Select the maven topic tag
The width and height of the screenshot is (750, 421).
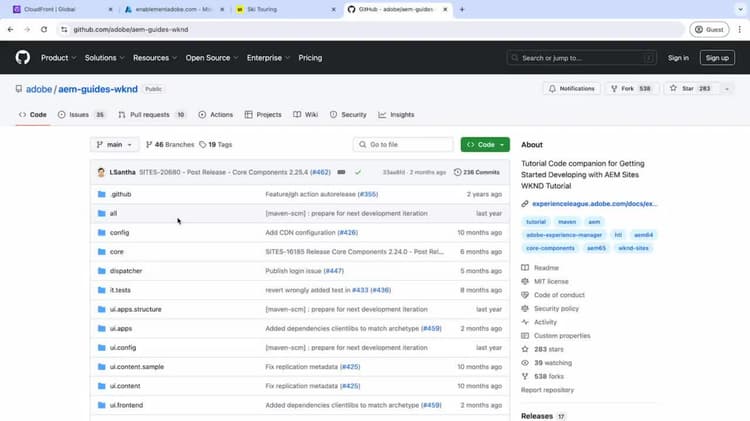567,222
